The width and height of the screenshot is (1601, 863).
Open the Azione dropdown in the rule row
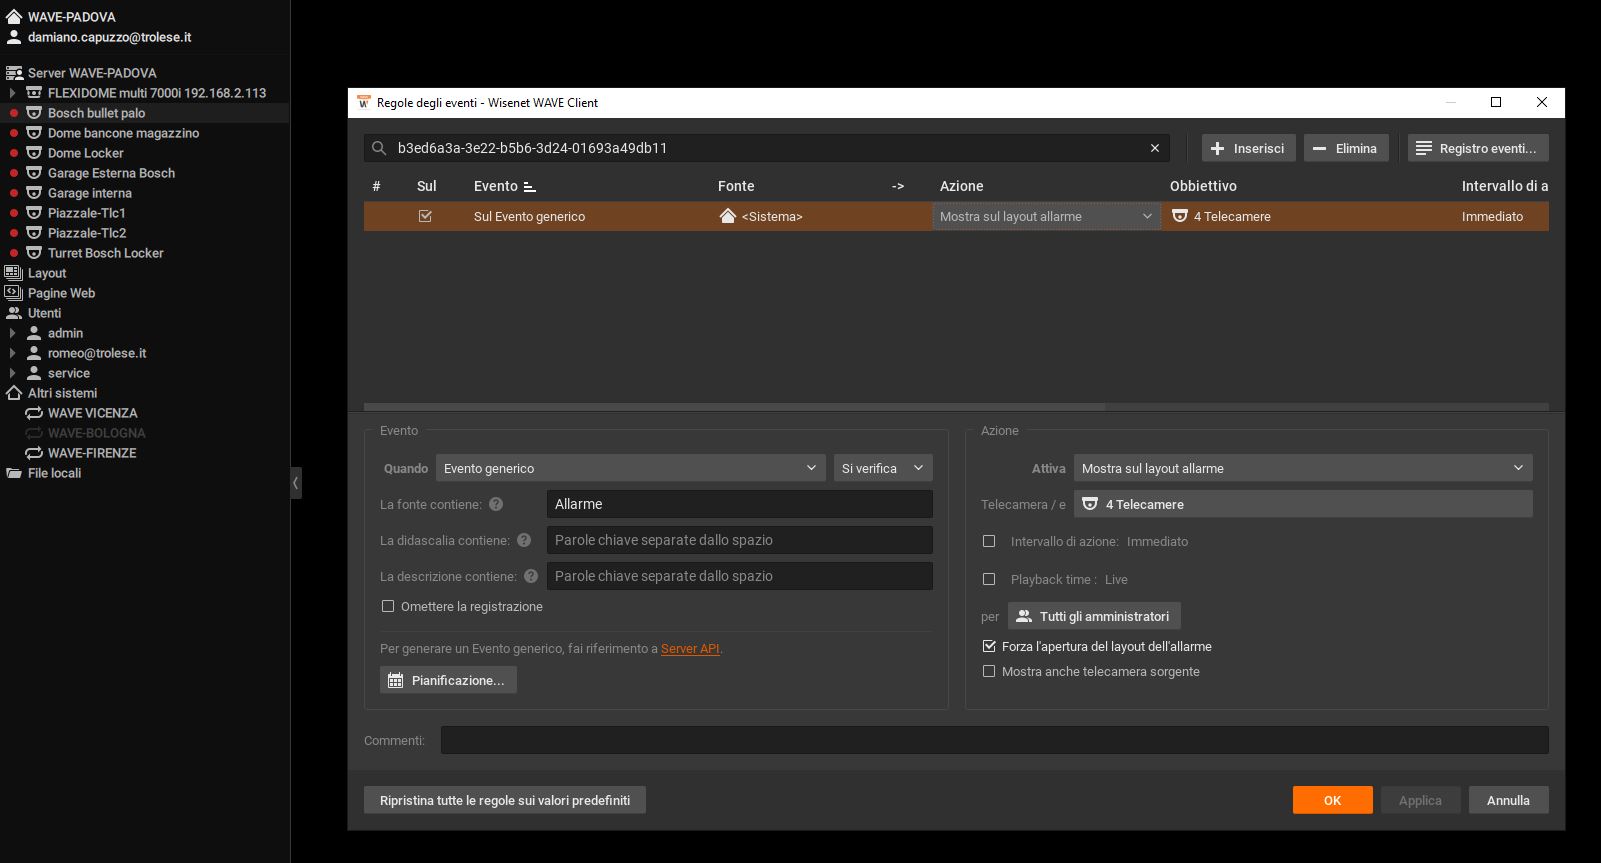1046,216
